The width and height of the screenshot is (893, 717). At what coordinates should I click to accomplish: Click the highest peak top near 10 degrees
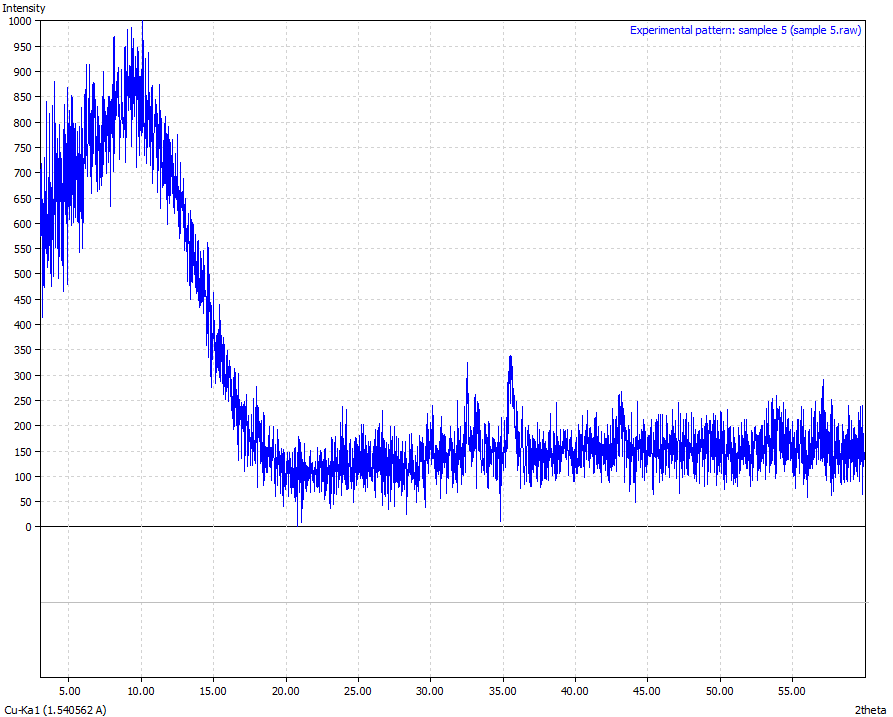(142, 24)
